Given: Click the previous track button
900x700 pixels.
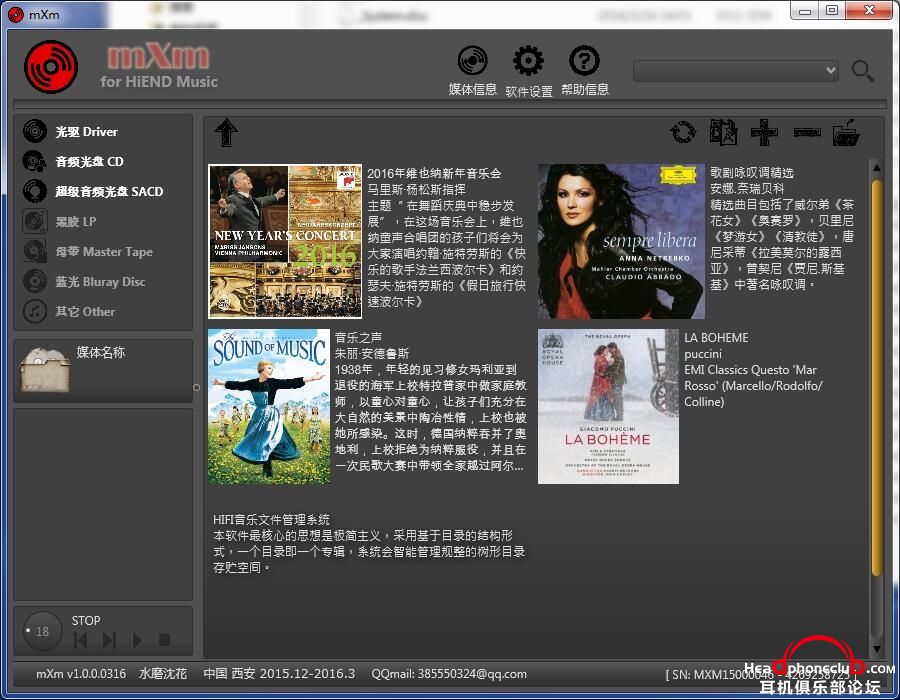Looking at the screenshot, I should pyautogui.click(x=81, y=640).
